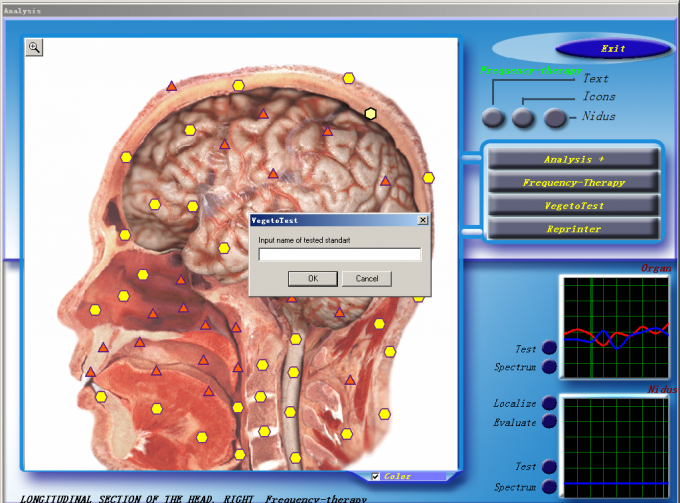Open the Reprinter function

(573, 229)
